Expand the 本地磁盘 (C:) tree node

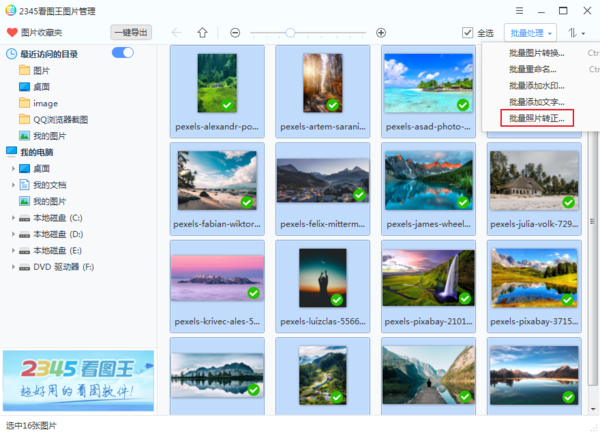[14, 217]
